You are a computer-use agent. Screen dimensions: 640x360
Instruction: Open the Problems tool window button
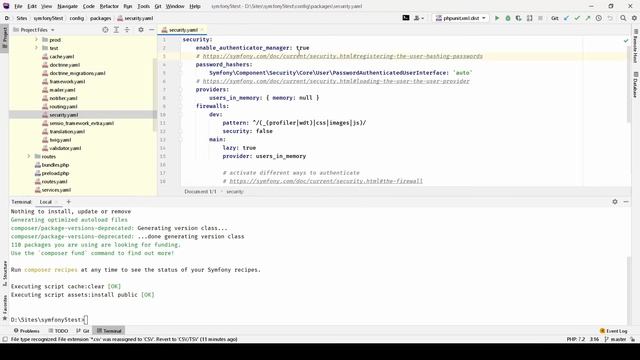tap(27, 331)
